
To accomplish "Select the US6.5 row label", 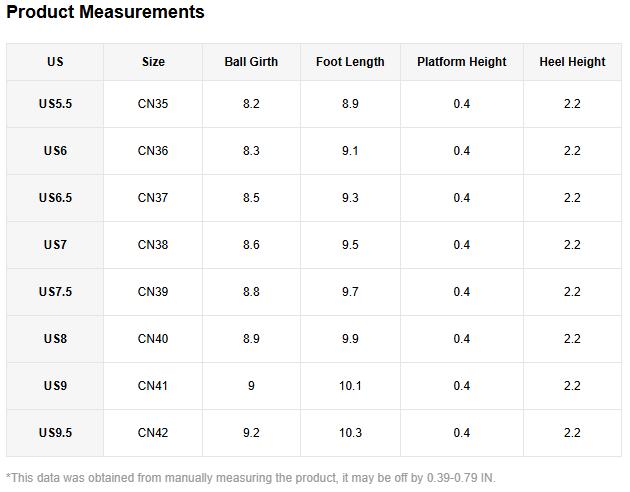I will 55,198.
